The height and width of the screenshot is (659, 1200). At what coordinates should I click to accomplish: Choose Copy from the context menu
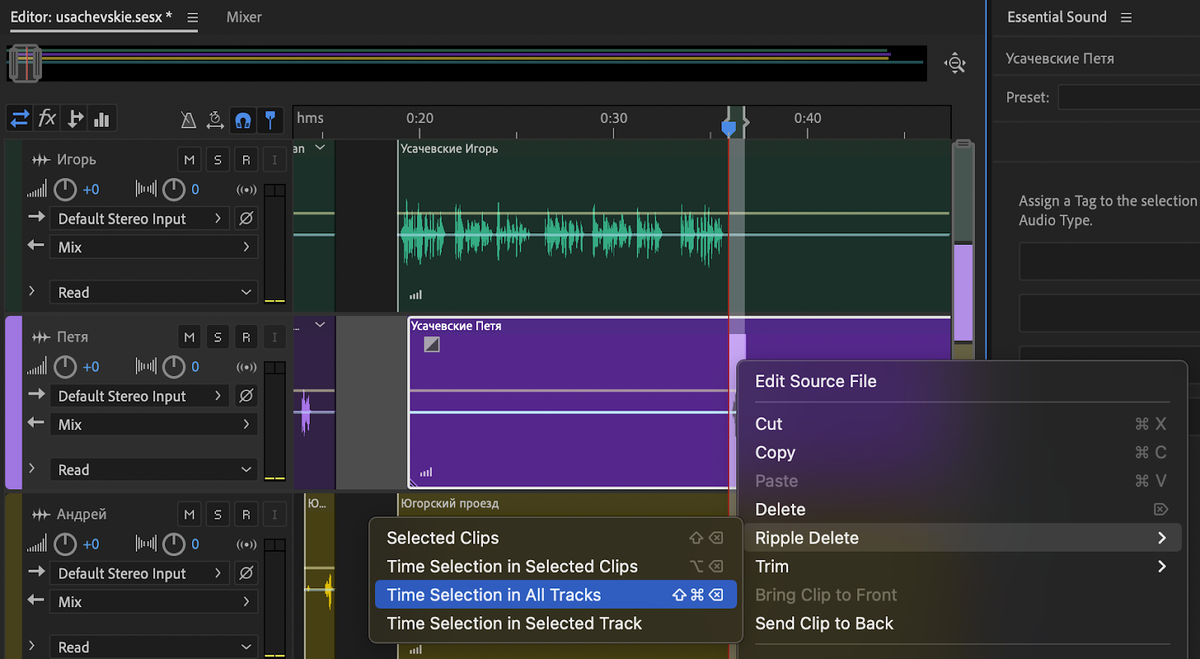pyautogui.click(x=962, y=452)
